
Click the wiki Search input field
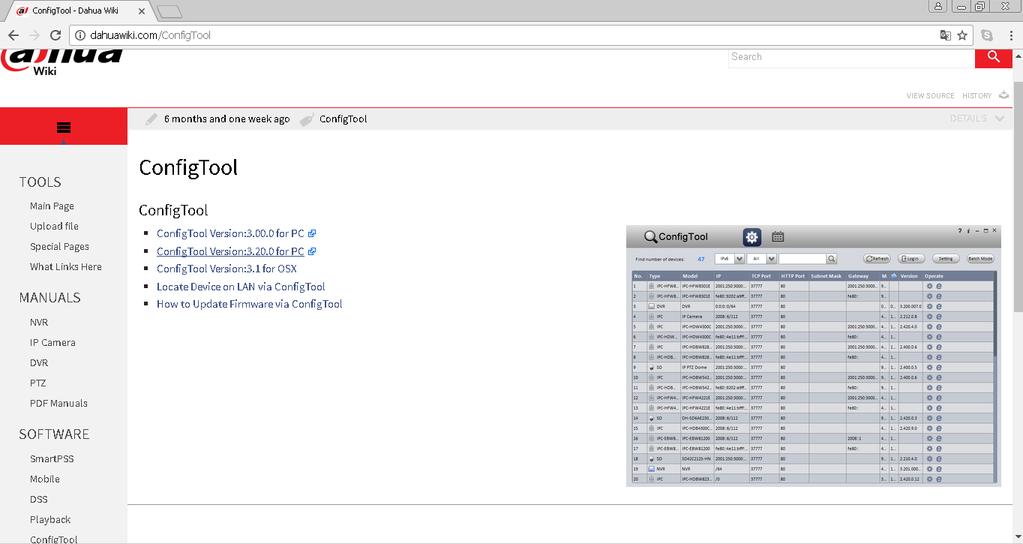tap(851, 57)
